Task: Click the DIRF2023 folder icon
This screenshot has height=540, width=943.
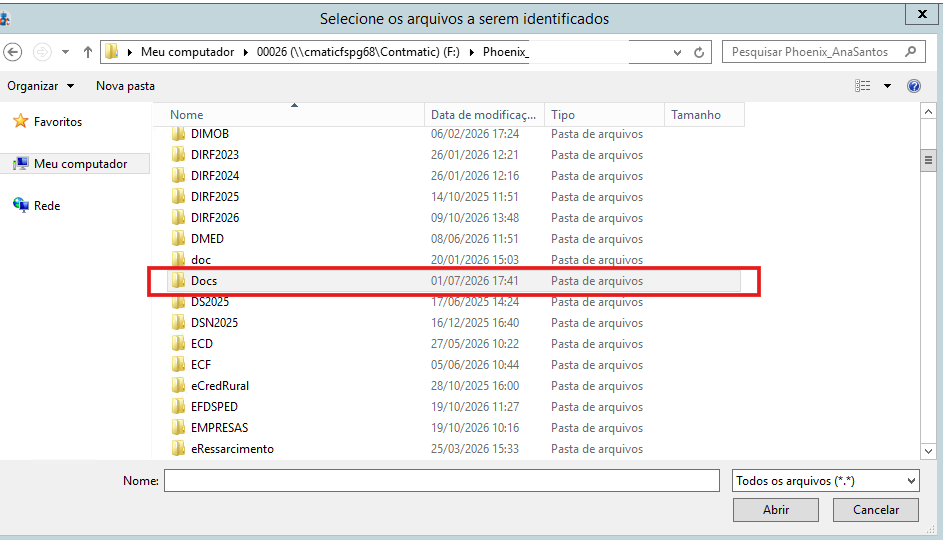Action: (x=178, y=154)
